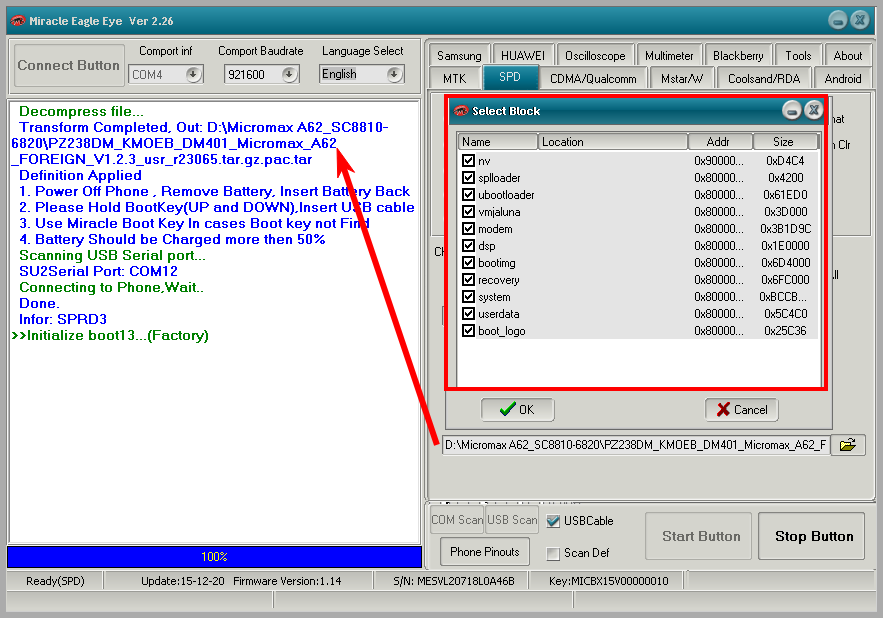
Task: Open the Language Select English dropdown
Action: pyautogui.click(x=394, y=74)
